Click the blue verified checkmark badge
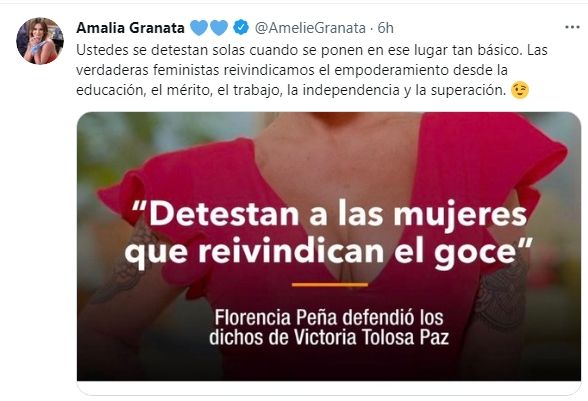 [x=241, y=27]
